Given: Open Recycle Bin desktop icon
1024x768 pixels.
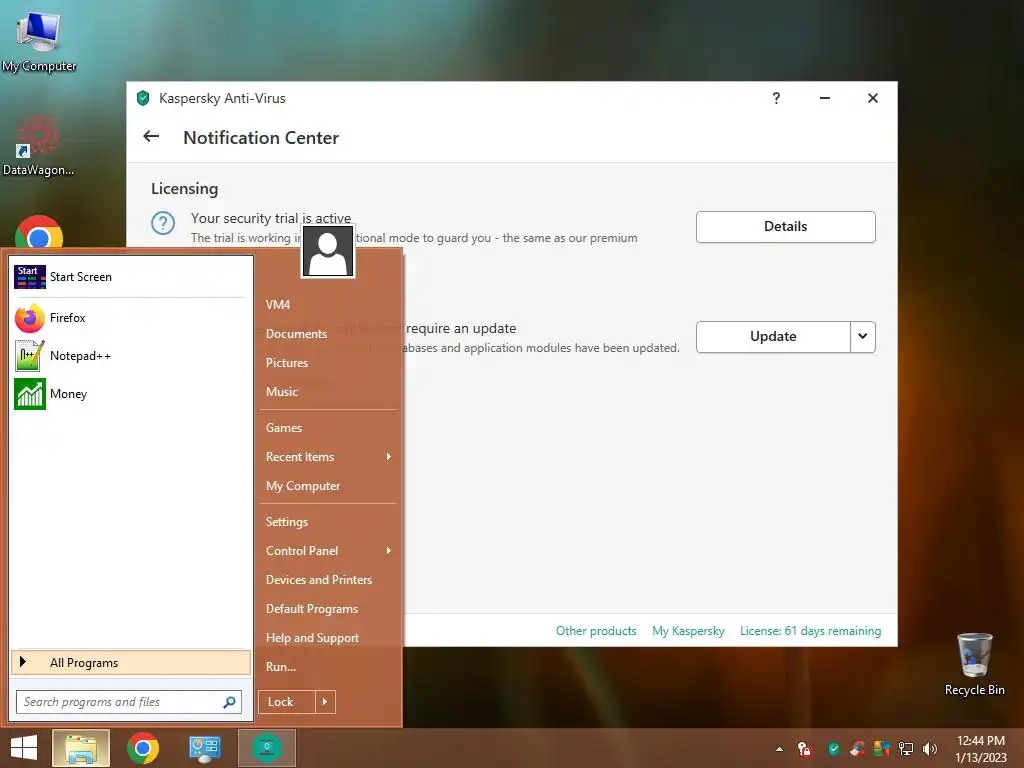Looking at the screenshot, I should [974, 664].
